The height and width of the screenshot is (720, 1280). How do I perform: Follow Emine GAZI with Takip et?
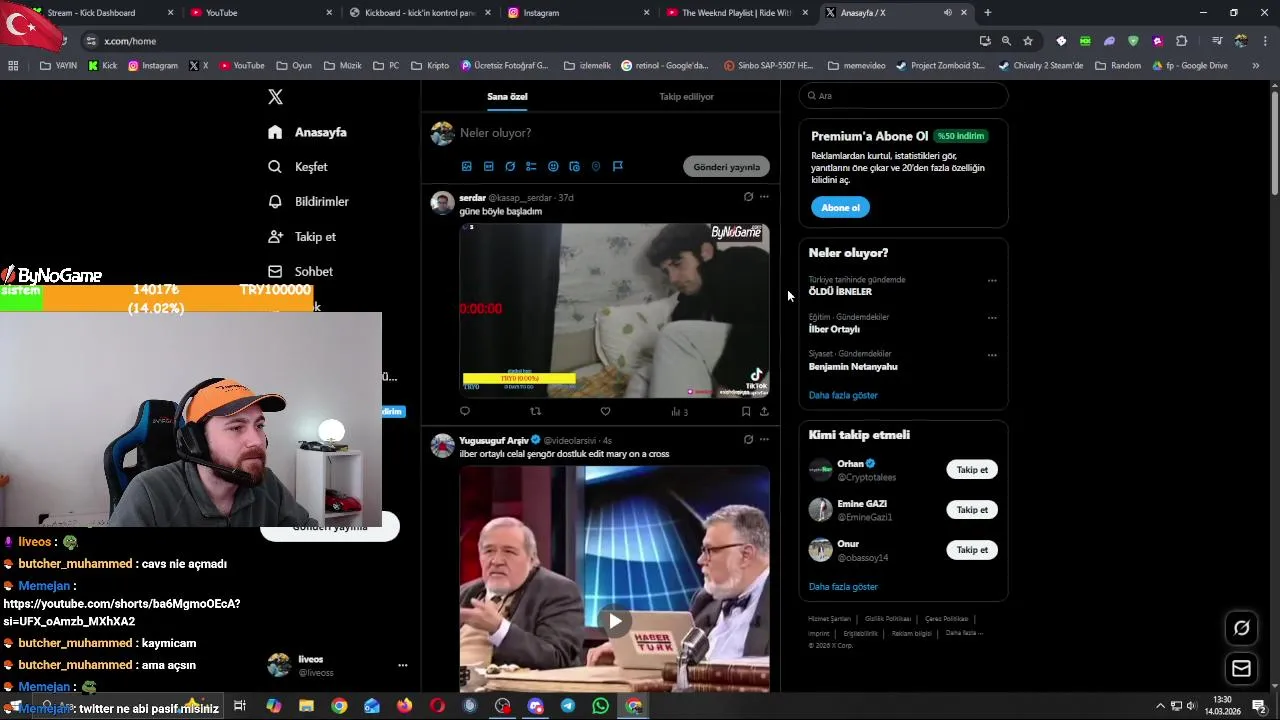(972, 510)
